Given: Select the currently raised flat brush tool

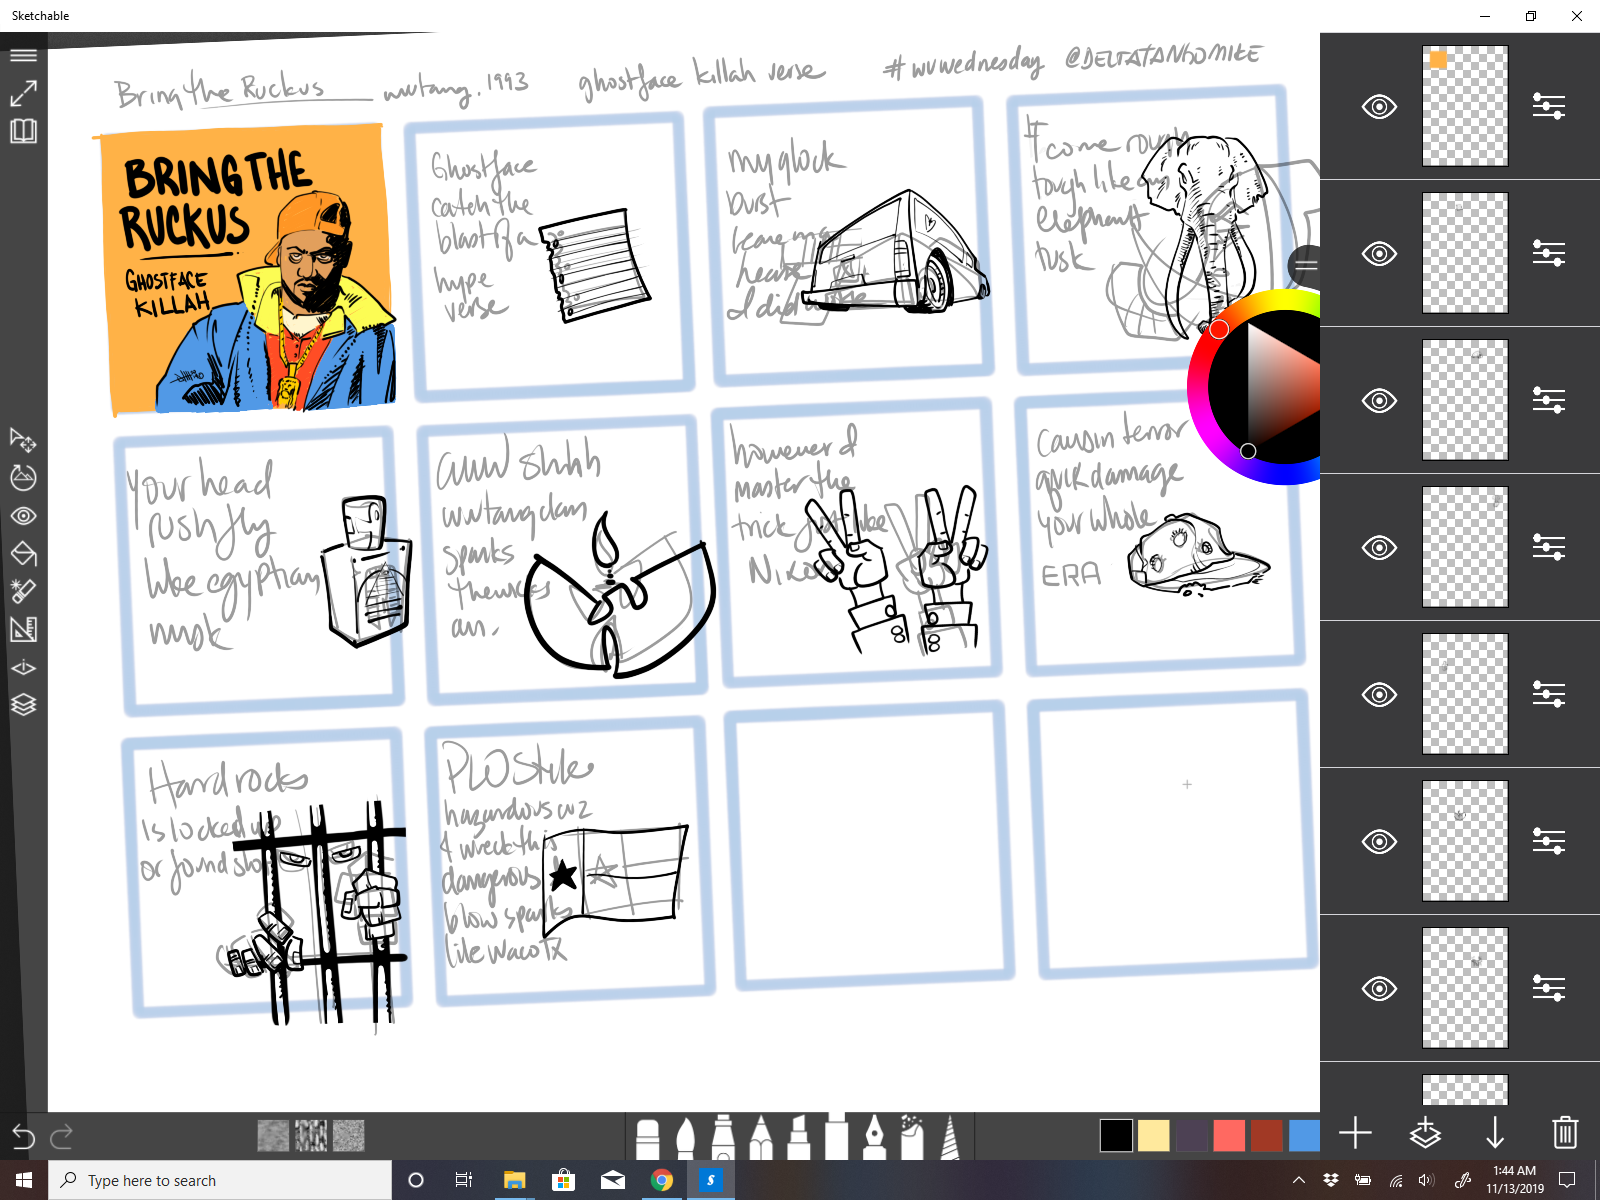Looking at the screenshot, I should pos(837,1135).
